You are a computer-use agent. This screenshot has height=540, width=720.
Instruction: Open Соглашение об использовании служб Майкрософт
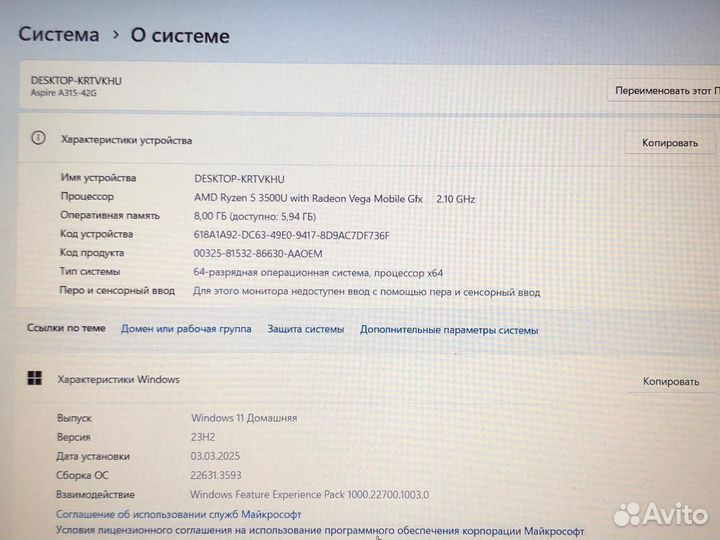click(178, 514)
